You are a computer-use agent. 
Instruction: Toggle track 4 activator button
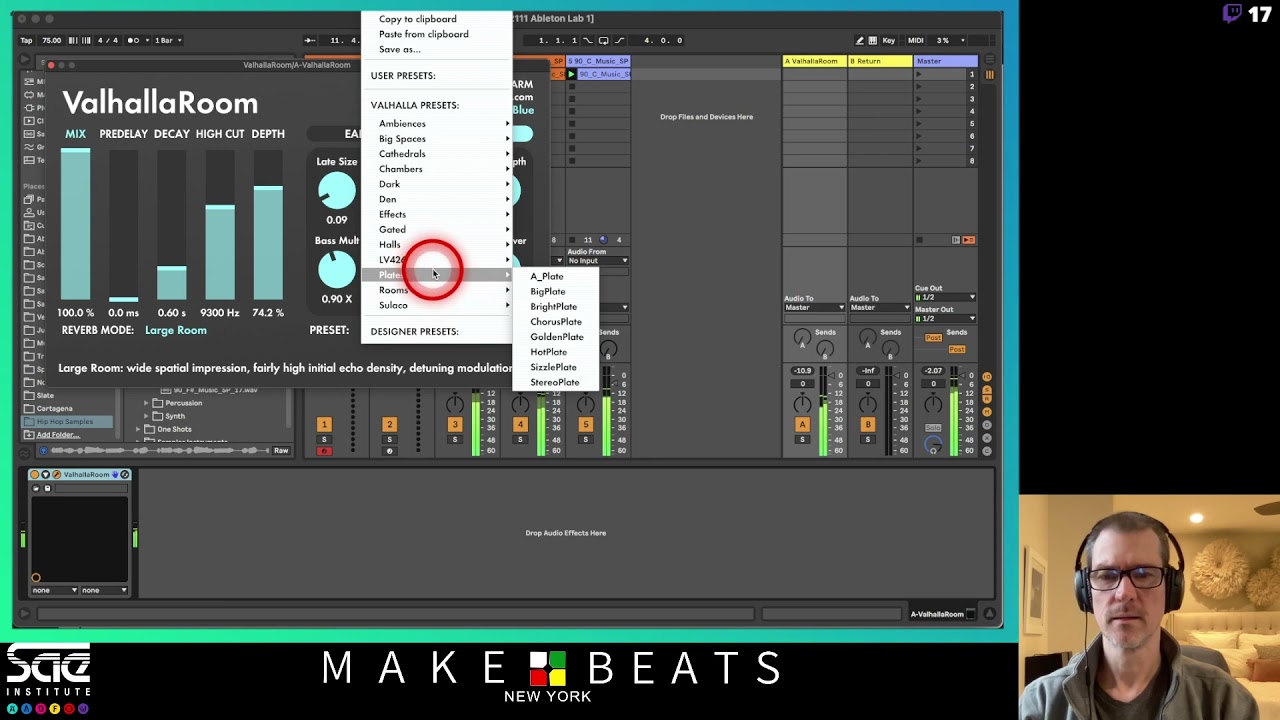pyautogui.click(x=520, y=425)
